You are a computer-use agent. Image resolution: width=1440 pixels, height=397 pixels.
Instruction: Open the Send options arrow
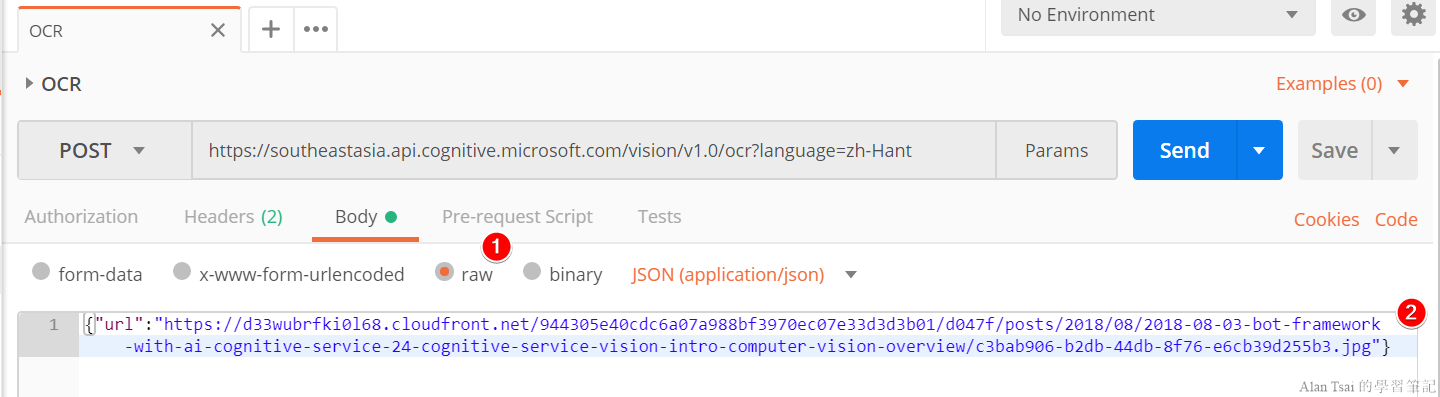coord(1260,151)
